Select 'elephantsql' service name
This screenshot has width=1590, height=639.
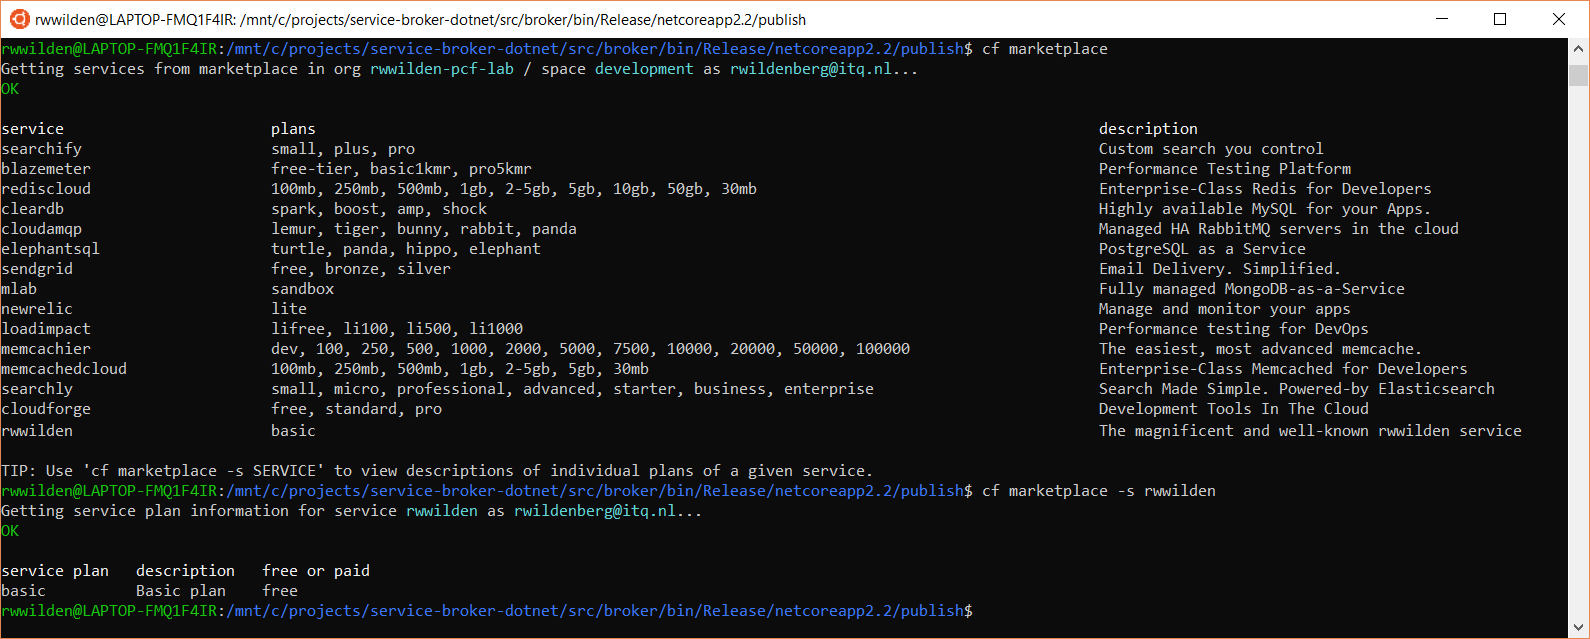51,249
